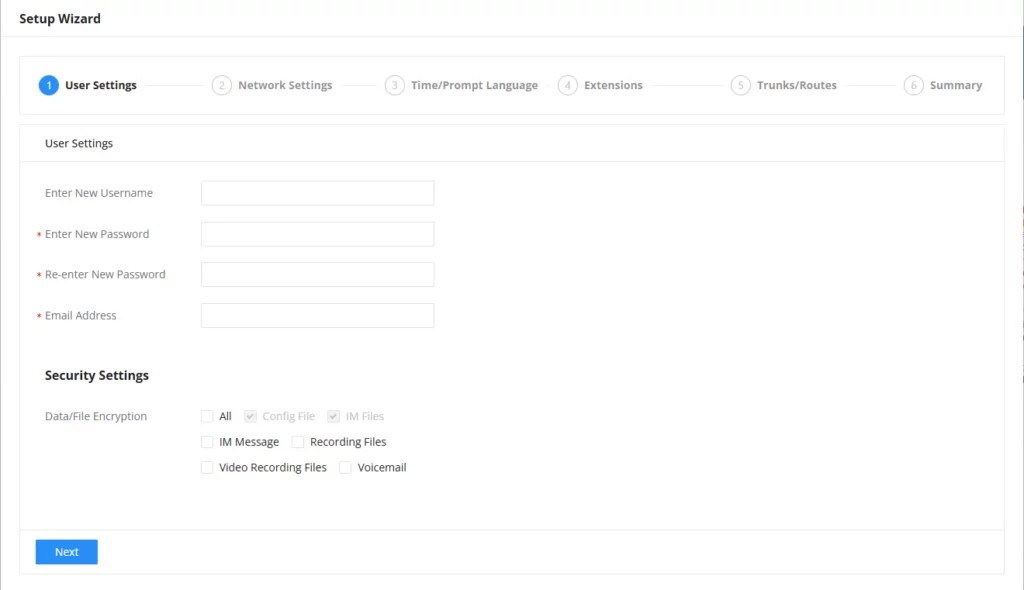1024x590 pixels.
Task: Click the Enter New Password field
Action: coord(317,234)
